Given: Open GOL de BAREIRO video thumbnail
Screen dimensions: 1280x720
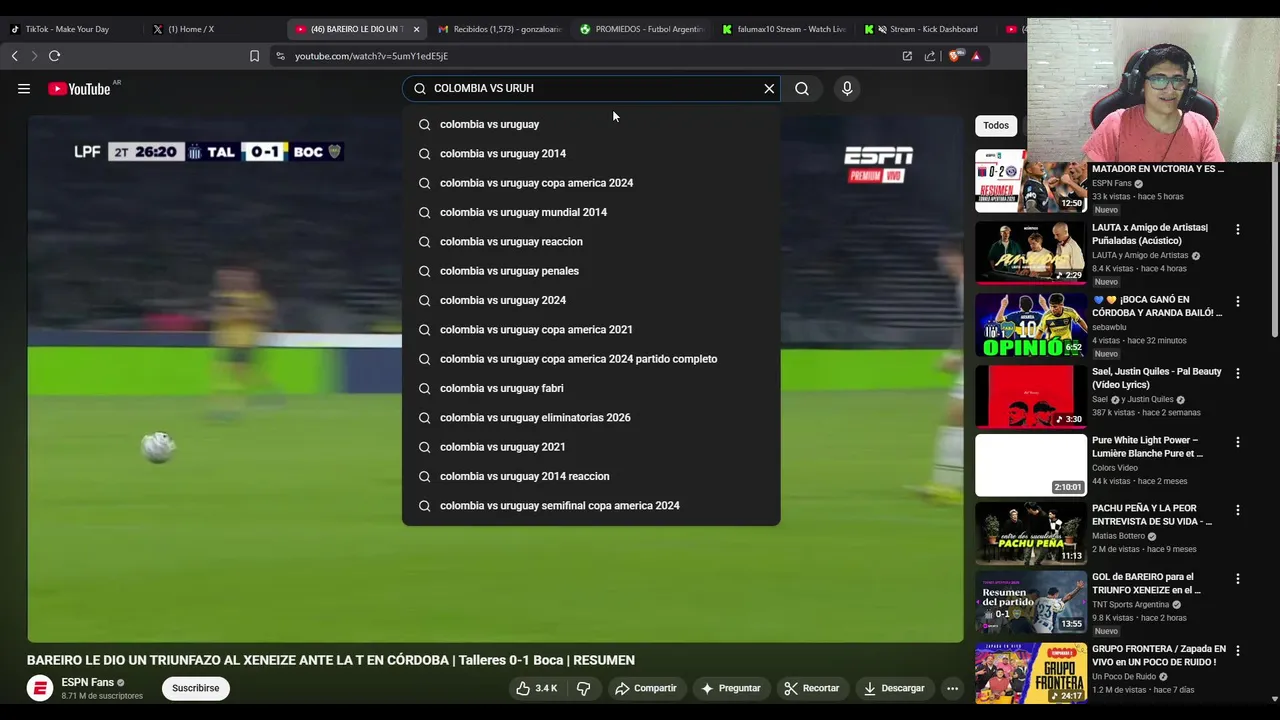Looking at the screenshot, I should (x=1031, y=602).
